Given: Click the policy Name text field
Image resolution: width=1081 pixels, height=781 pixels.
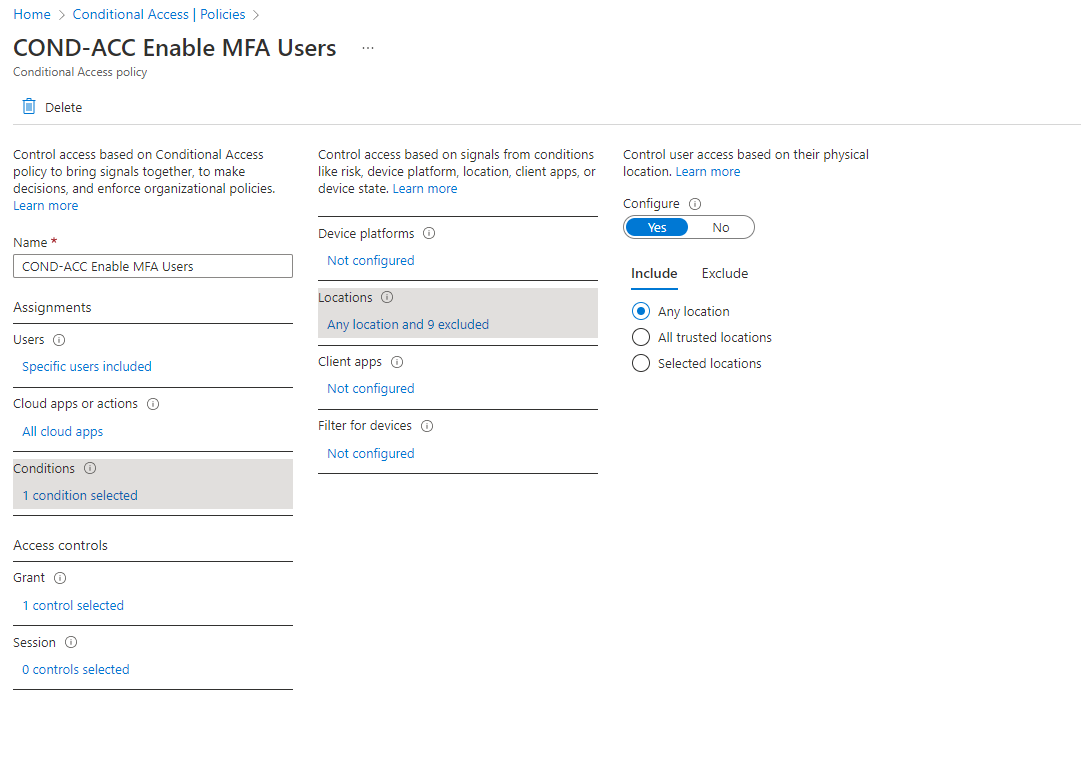Looking at the screenshot, I should 153,266.
